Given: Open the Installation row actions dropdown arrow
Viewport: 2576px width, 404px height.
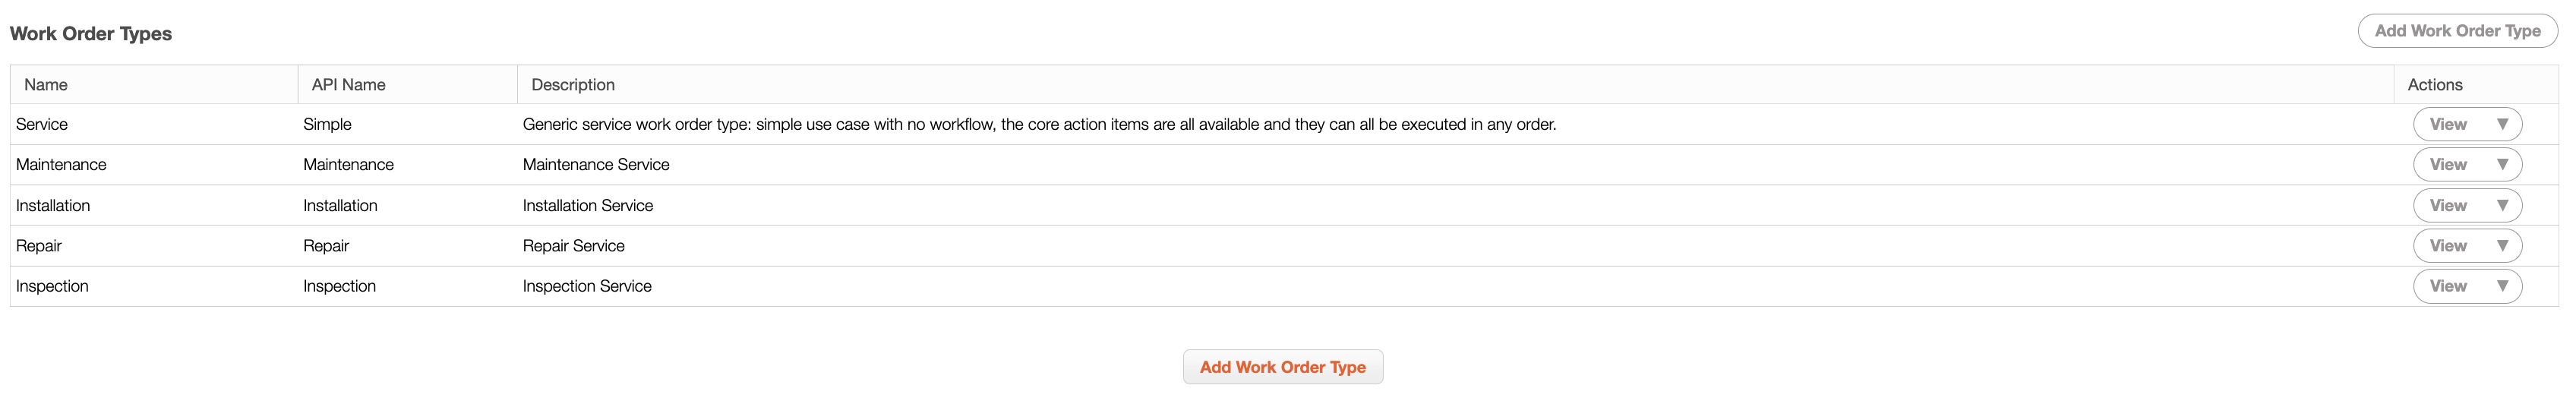Looking at the screenshot, I should pyautogui.click(x=2502, y=206).
